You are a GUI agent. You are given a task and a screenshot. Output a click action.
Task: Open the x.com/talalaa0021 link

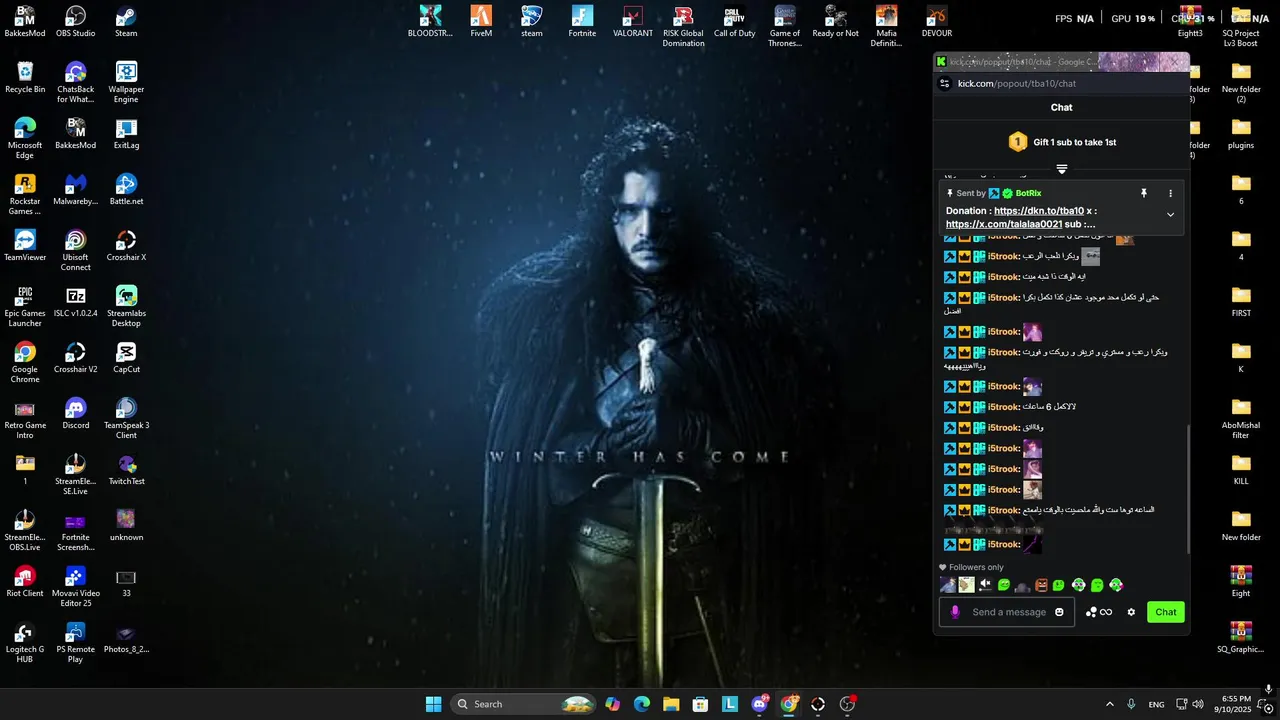tap(1004, 224)
